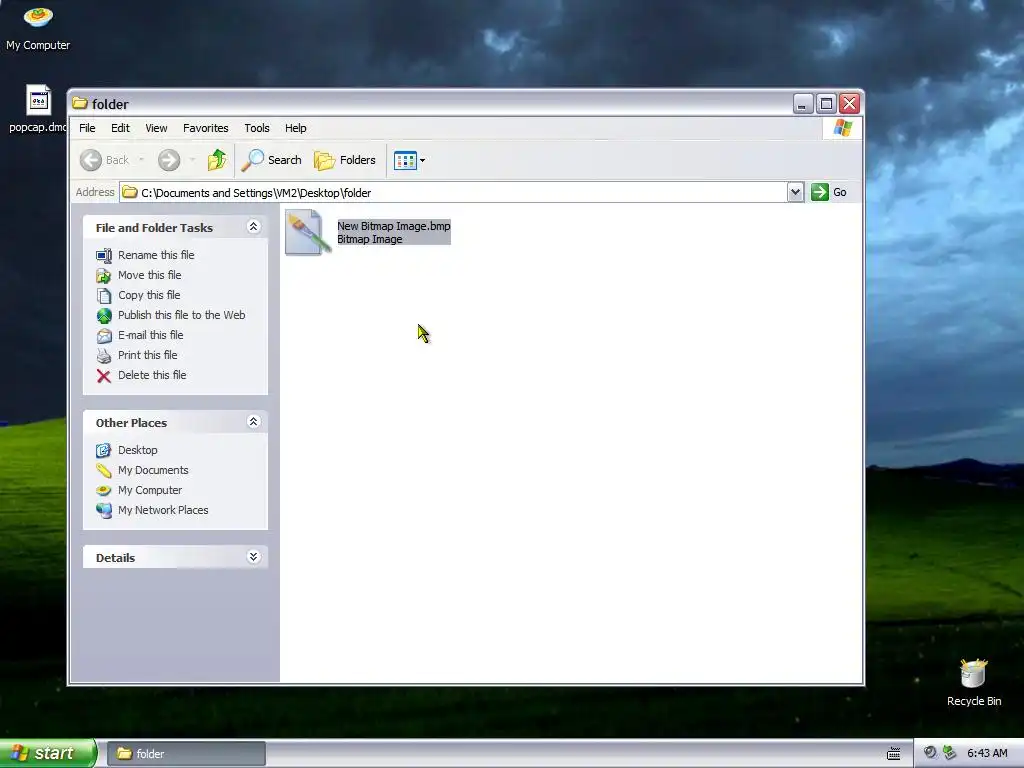Click the Go button
The width and height of the screenshot is (1024, 768).
(x=829, y=192)
